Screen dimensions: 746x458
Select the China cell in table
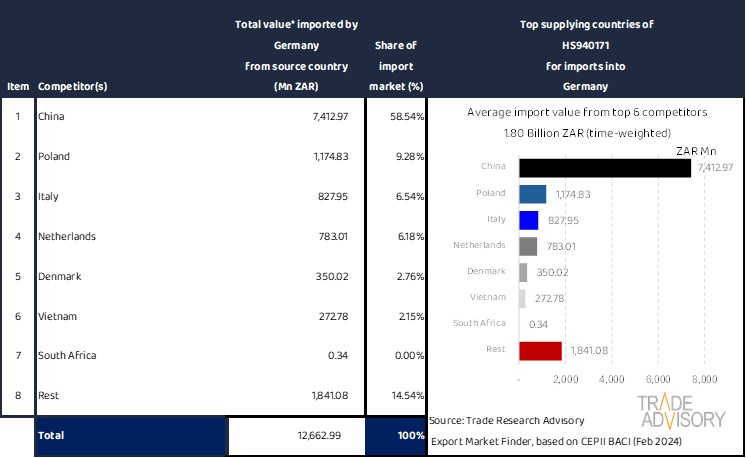coord(50,117)
